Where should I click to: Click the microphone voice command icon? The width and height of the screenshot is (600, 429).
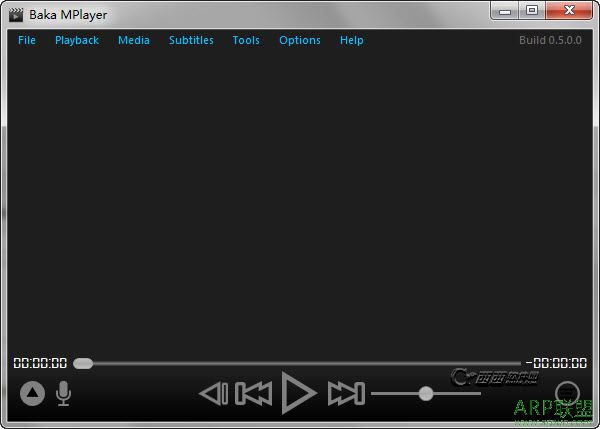pos(63,393)
